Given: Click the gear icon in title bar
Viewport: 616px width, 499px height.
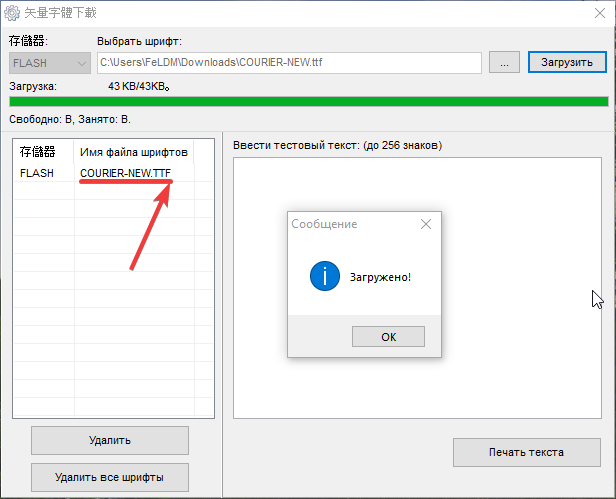Looking at the screenshot, I should click(x=12, y=13).
